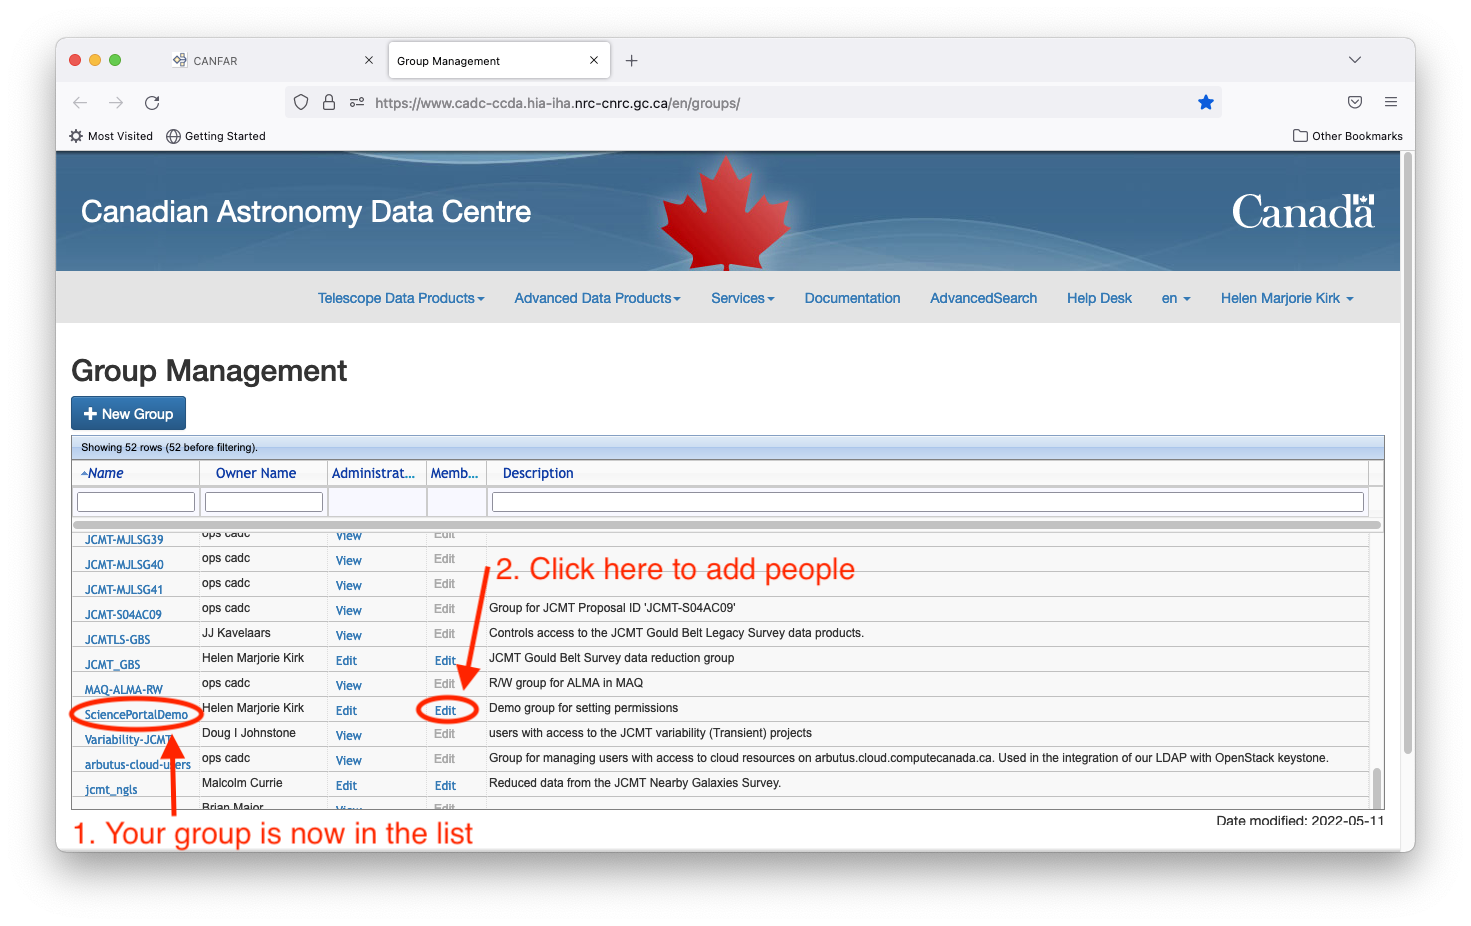Expand the Advanced Data Products menu
This screenshot has width=1471, height=926.
tap(597, 298)
